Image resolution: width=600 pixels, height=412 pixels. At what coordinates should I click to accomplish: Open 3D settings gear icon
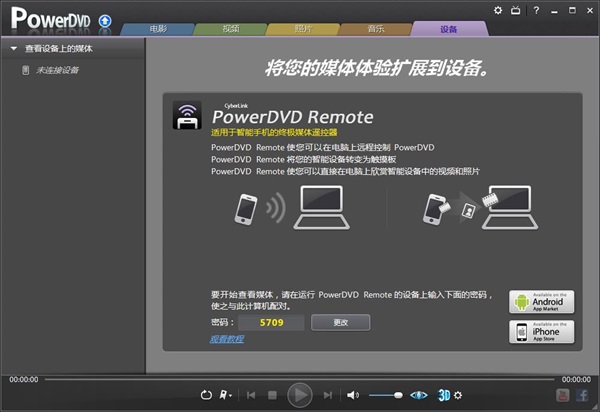click(x=458, y=395)
